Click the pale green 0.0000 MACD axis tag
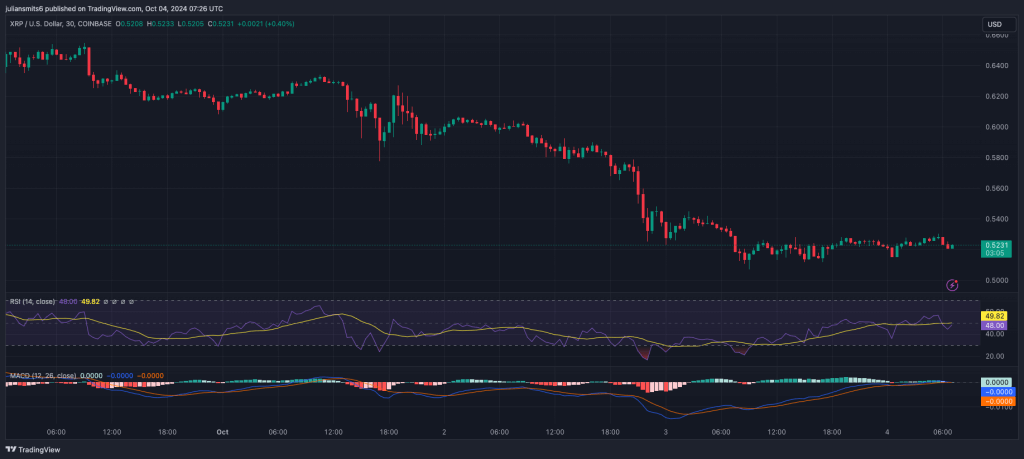Viewport: 1024px width, 459px height. coord(998,383)
